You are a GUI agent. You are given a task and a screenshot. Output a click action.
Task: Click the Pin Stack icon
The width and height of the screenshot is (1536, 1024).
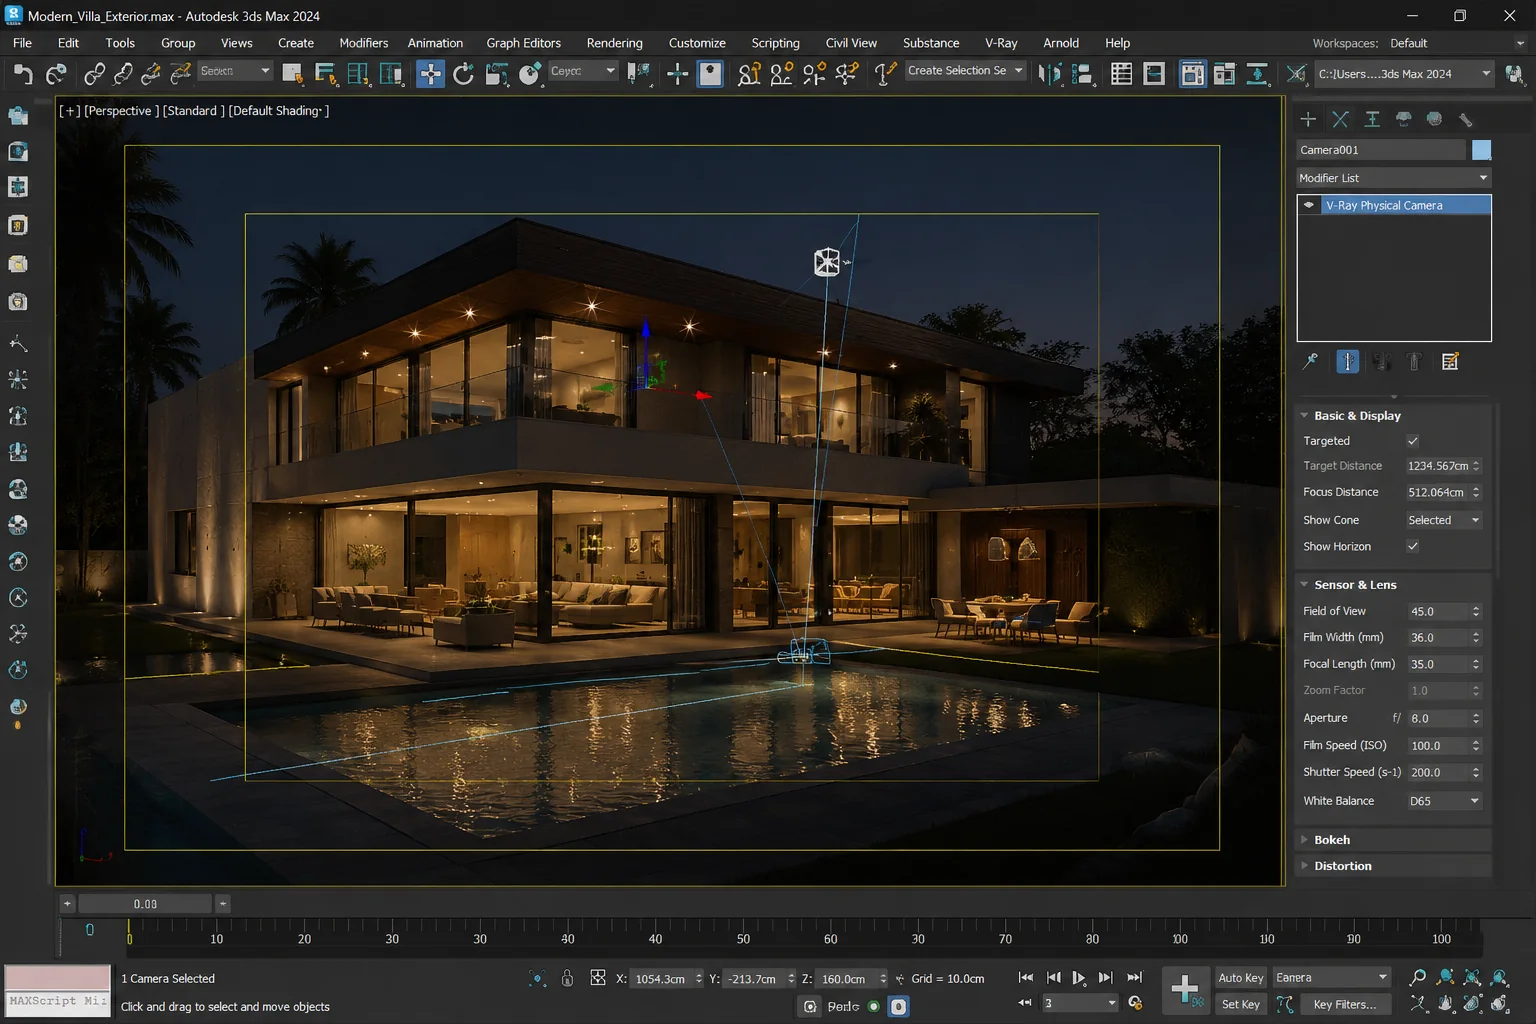(x=1310, y=361)
